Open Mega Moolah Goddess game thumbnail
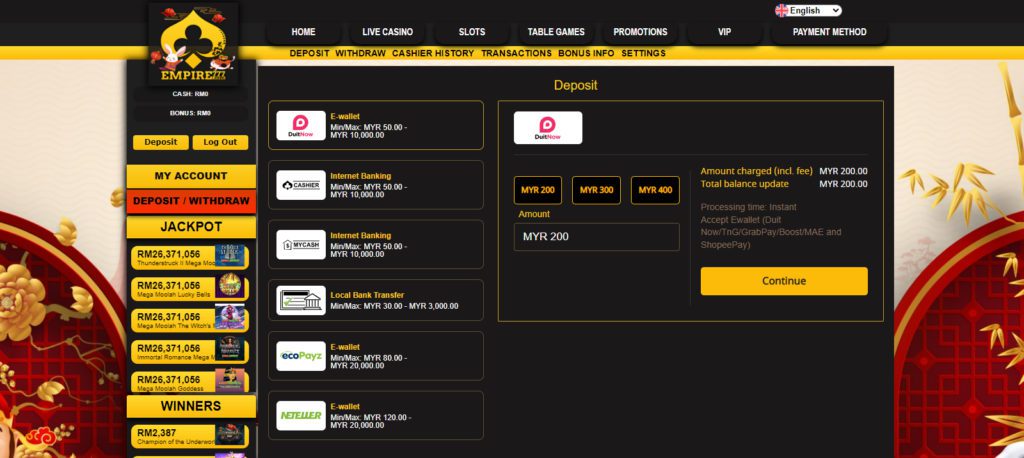 pos(230,380)
